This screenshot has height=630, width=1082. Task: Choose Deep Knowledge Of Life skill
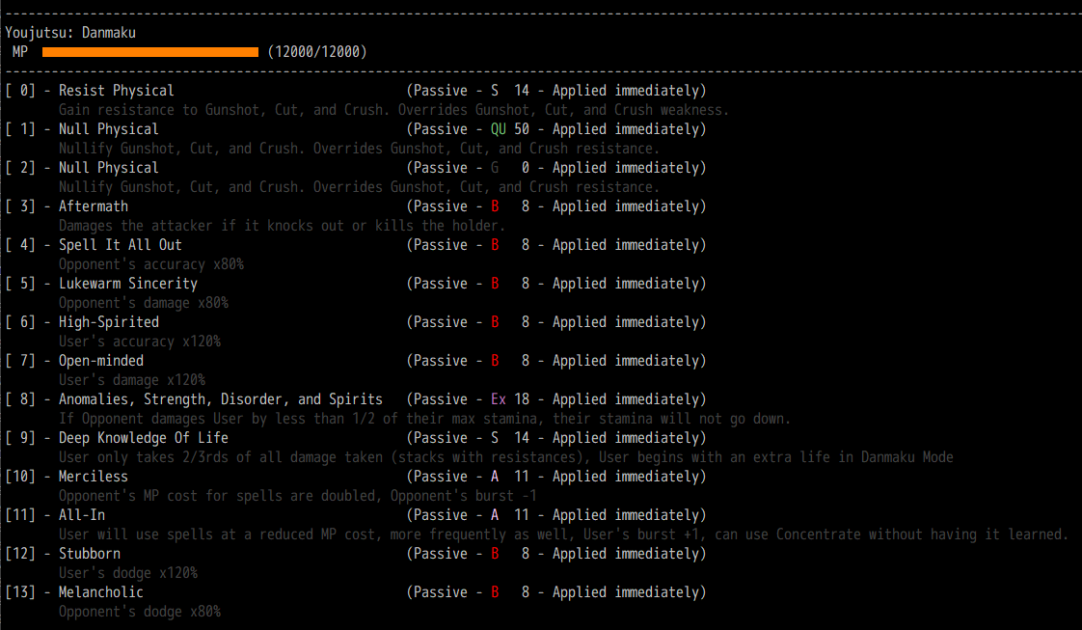[356, 438]
